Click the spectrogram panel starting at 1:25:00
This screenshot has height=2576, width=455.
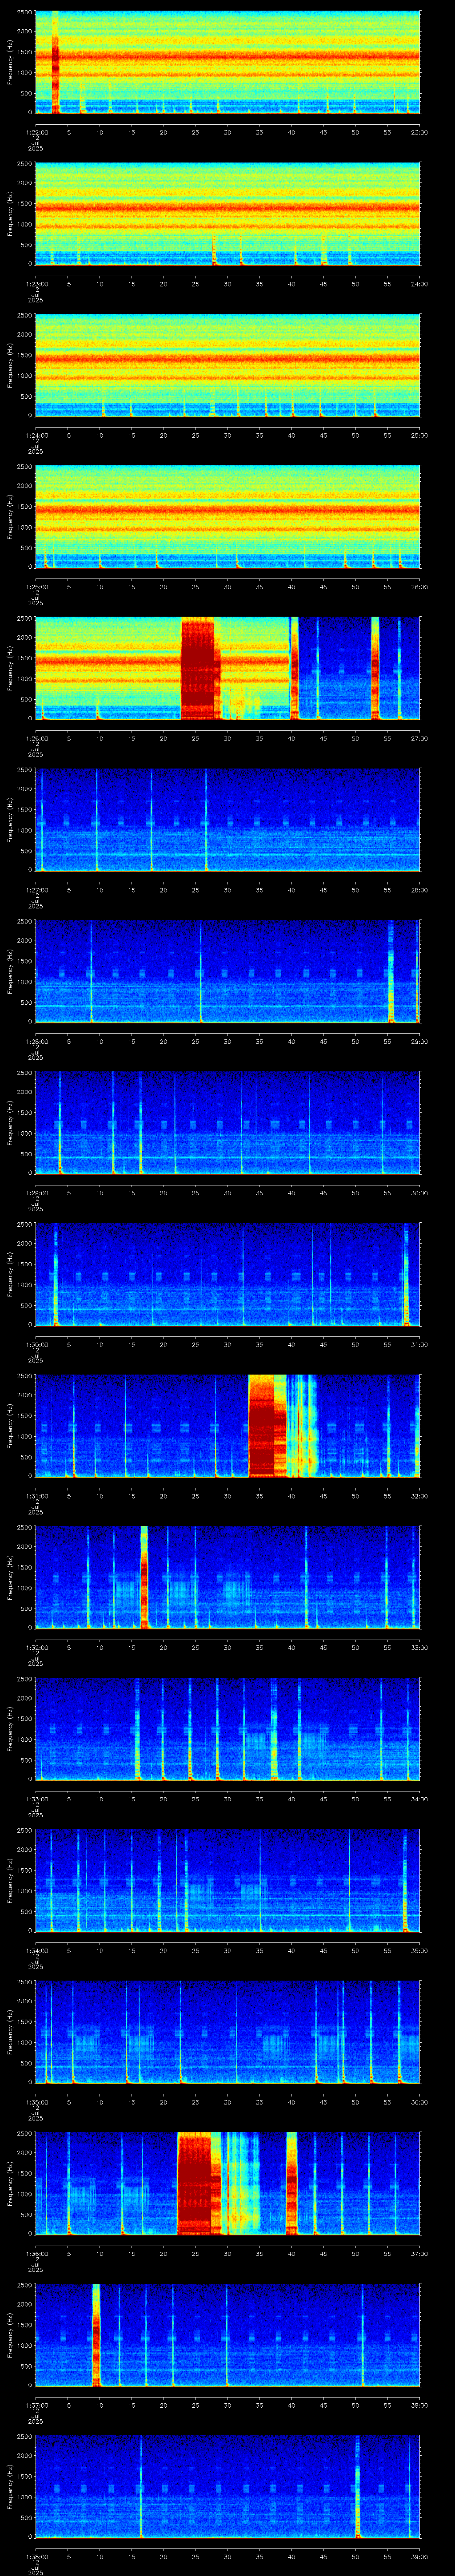[227, 517]
